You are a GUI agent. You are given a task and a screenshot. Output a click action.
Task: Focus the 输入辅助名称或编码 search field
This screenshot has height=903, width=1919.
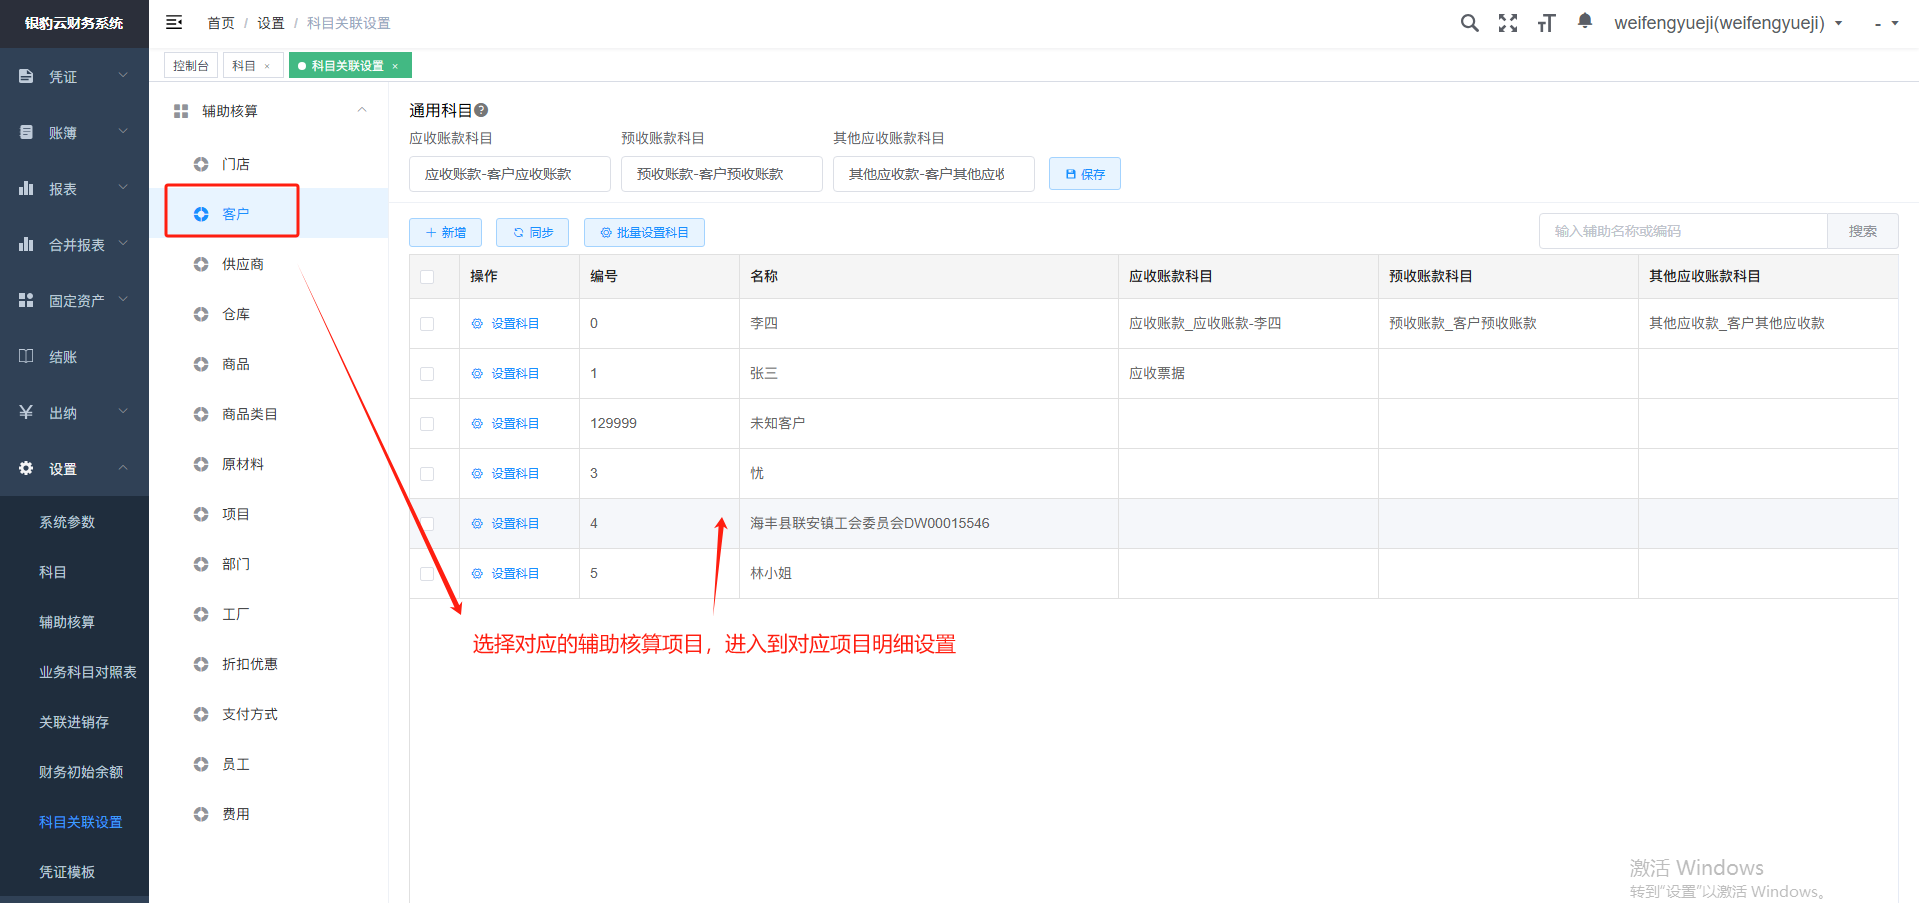(x=1683, y=231)
